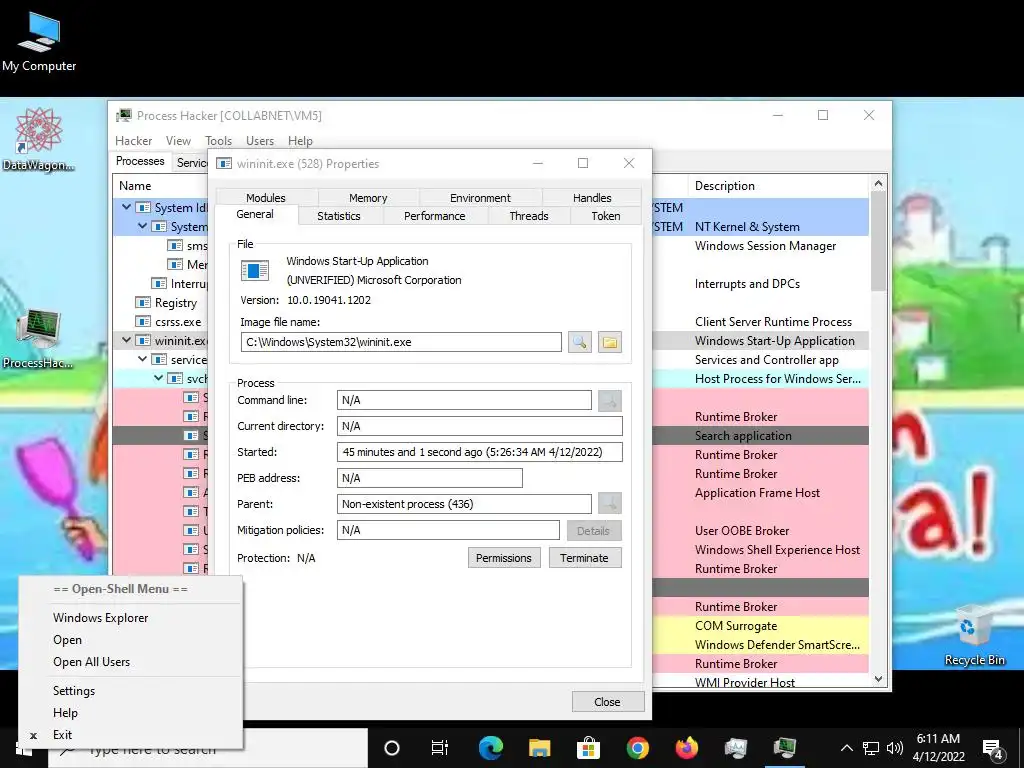Switch to the Modules tab
1024x768 pixels.
[266, 197]
